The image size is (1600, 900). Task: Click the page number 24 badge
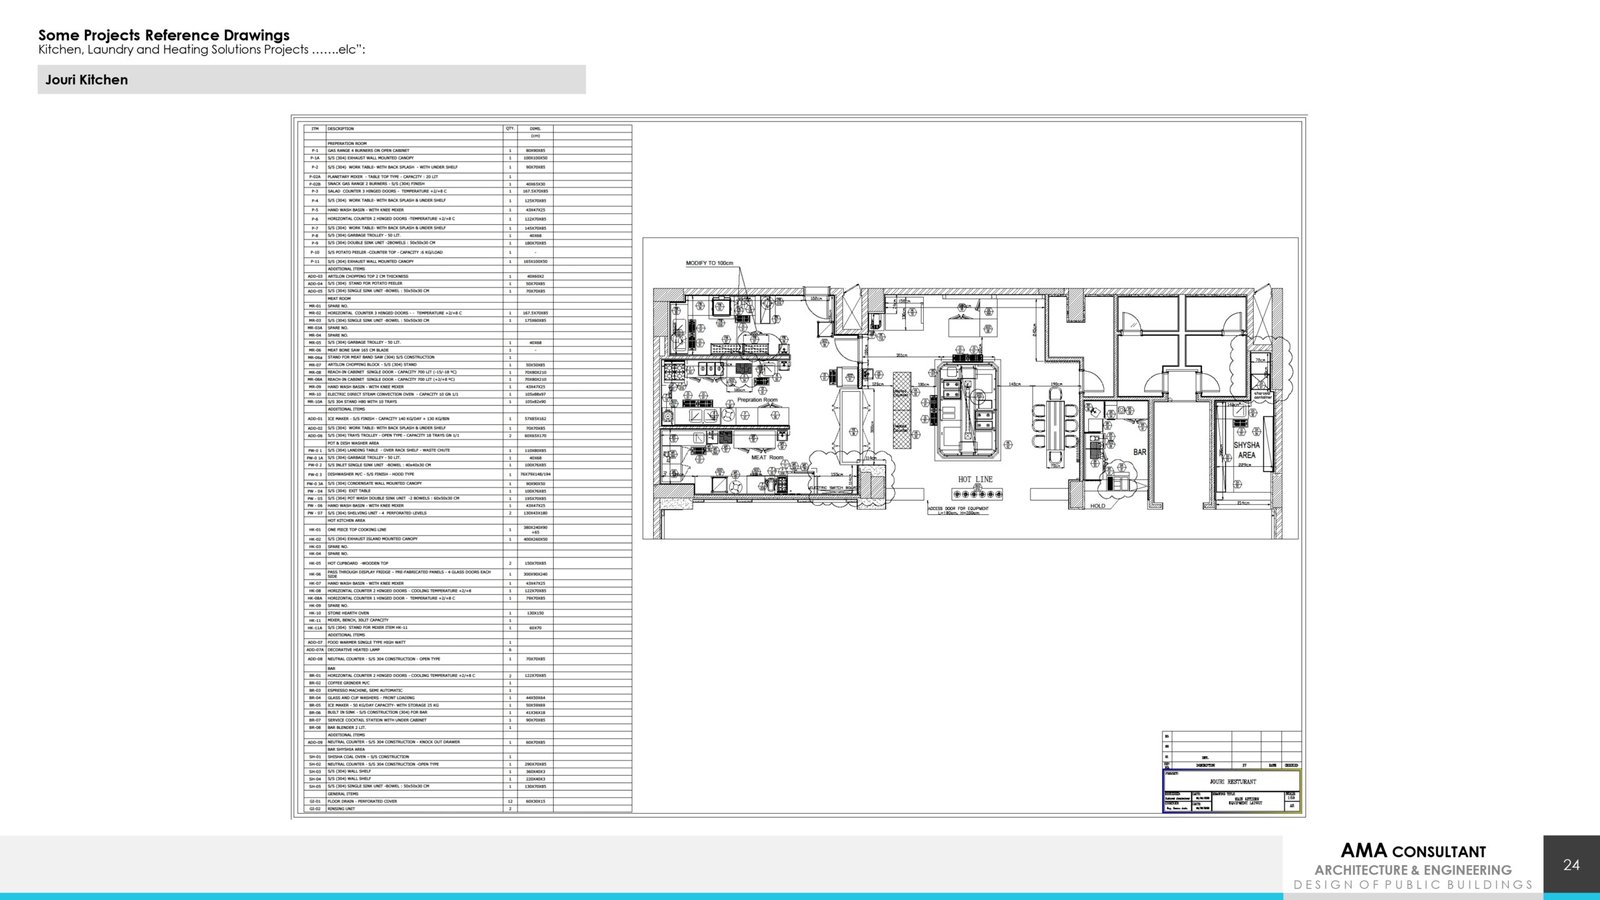1571,865
